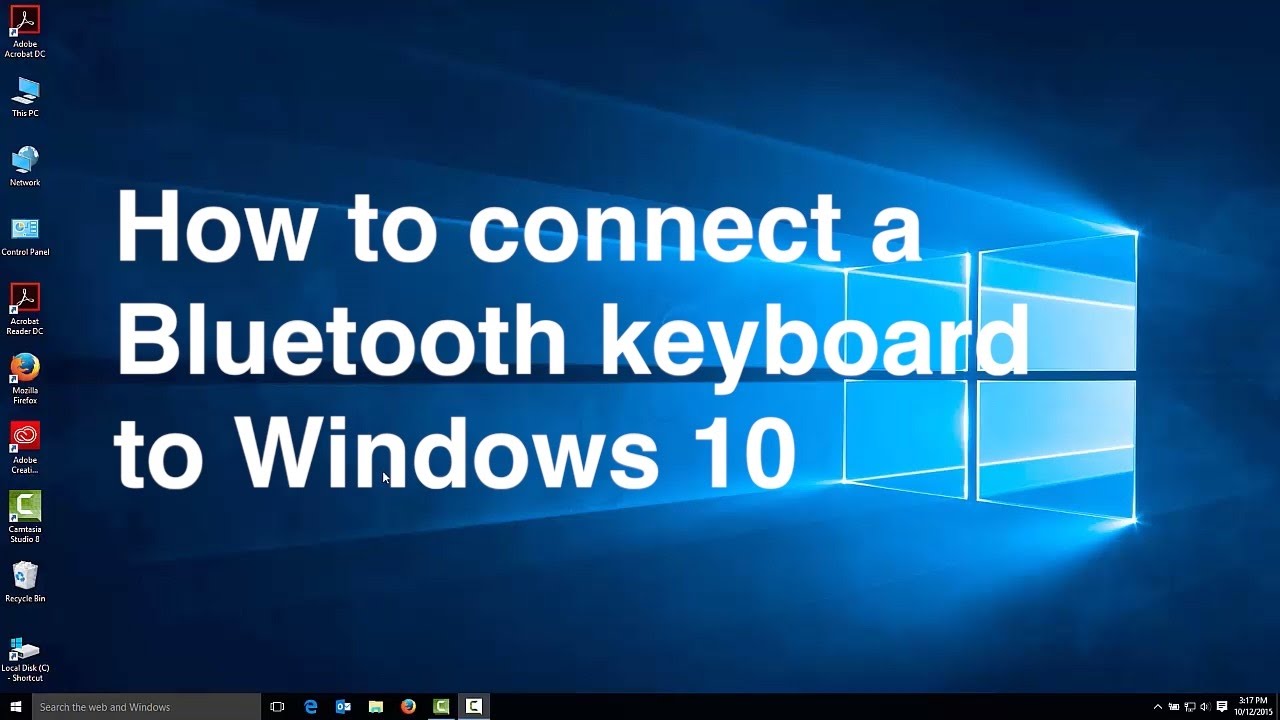This screenshot has height=720, width=1280.
Task: Open the Action Center notifications icon
Action: click(x=1222, y=707)
